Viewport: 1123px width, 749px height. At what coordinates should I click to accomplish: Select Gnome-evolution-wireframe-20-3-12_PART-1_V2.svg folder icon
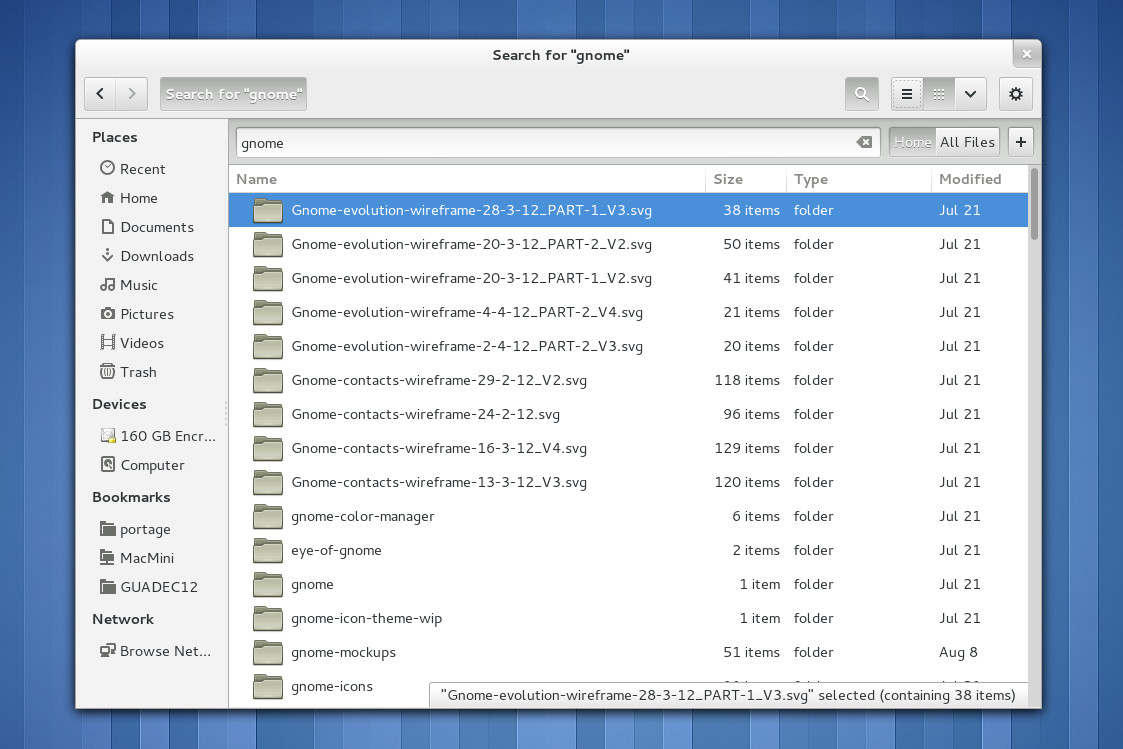click(268, 278)
